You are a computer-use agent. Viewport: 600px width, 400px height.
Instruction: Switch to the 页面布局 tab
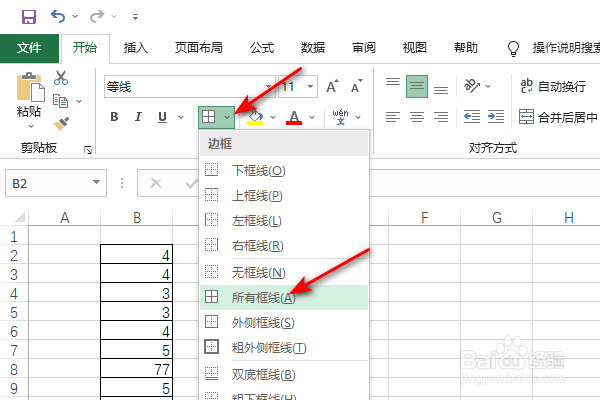199,48
